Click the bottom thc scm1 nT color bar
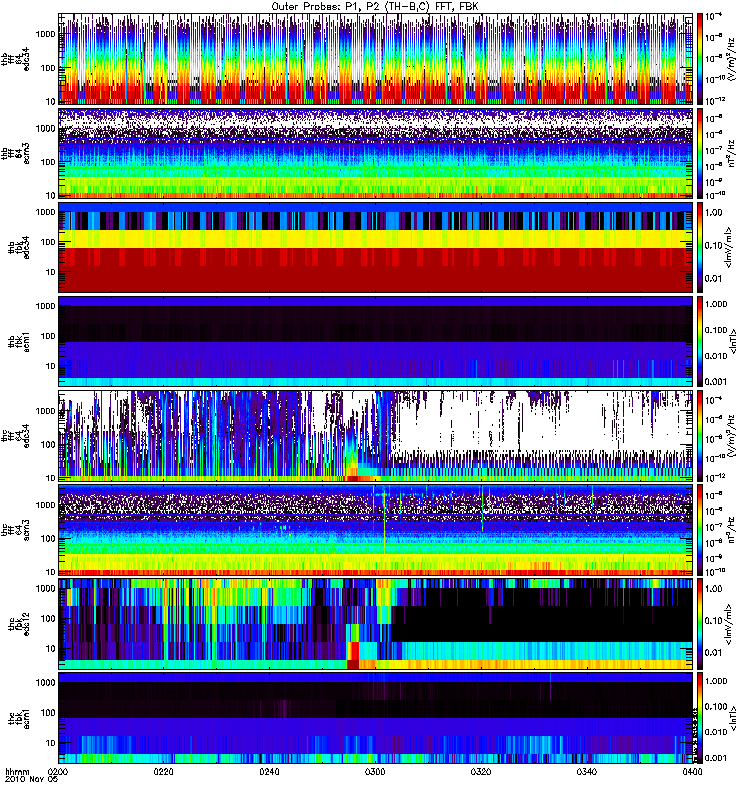 click(700, 718)
